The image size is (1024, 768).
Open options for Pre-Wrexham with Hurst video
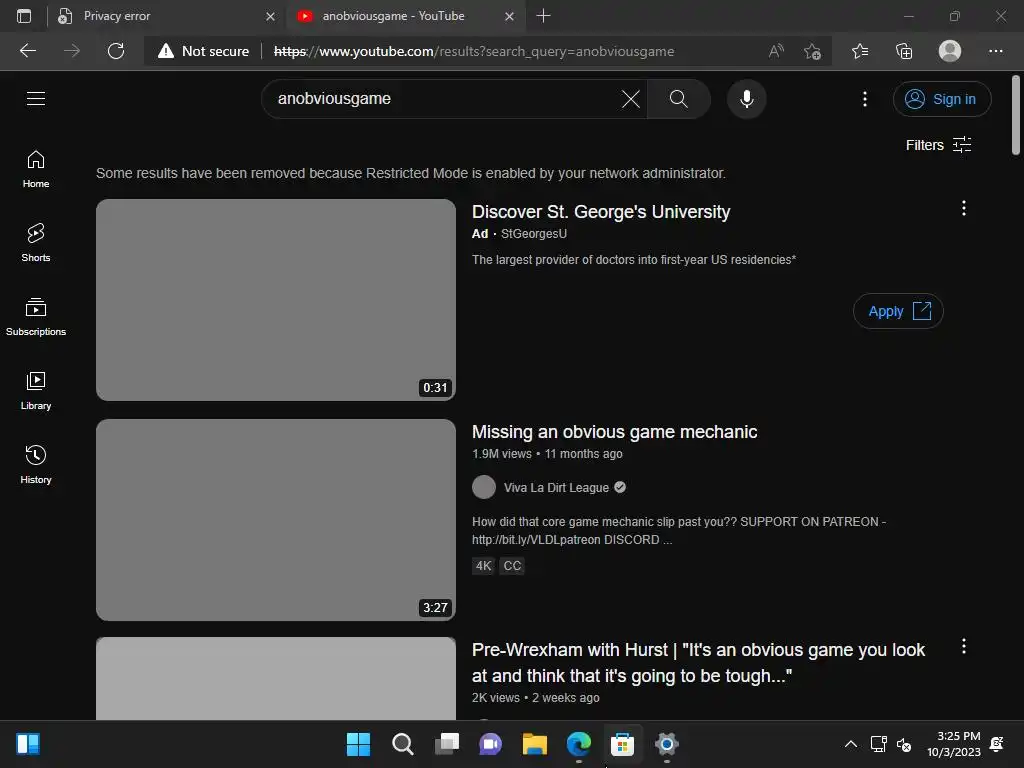tap(963, 647)
